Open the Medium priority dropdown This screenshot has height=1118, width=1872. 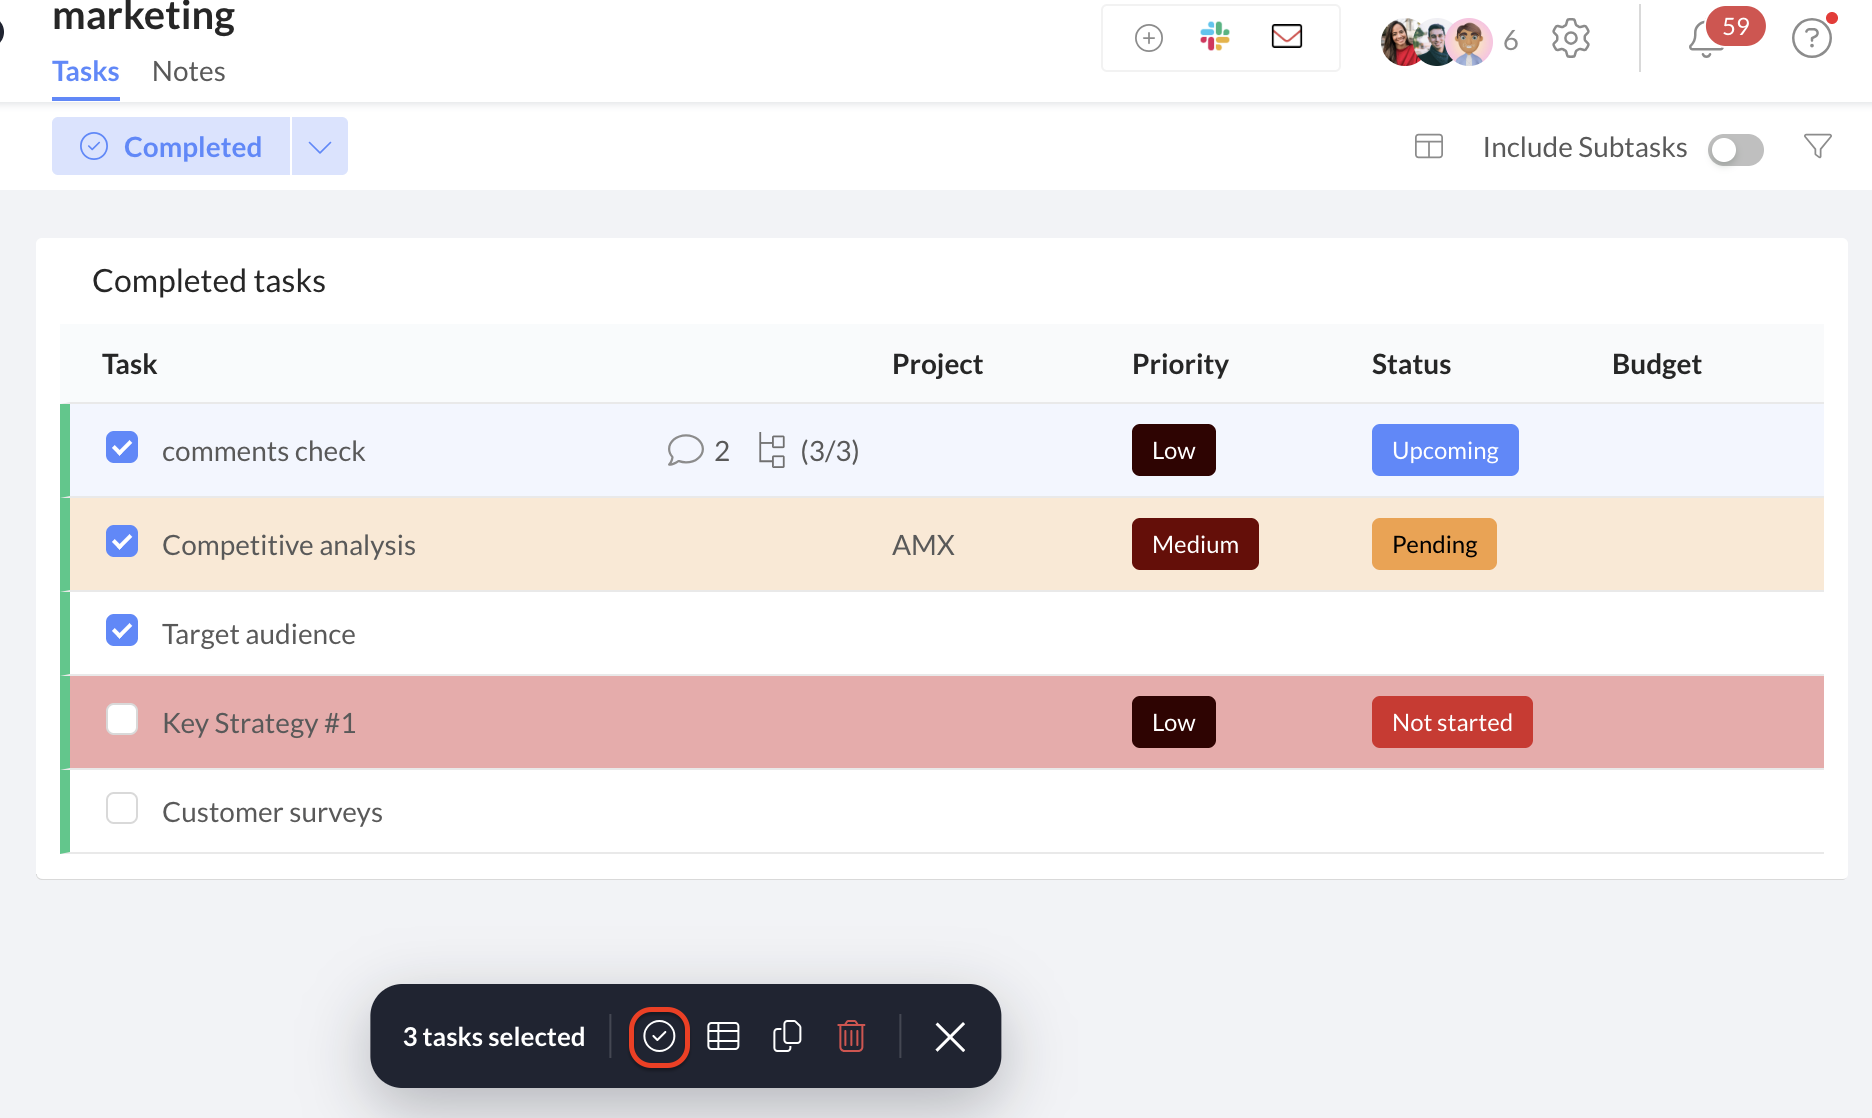pos(1195,544)
